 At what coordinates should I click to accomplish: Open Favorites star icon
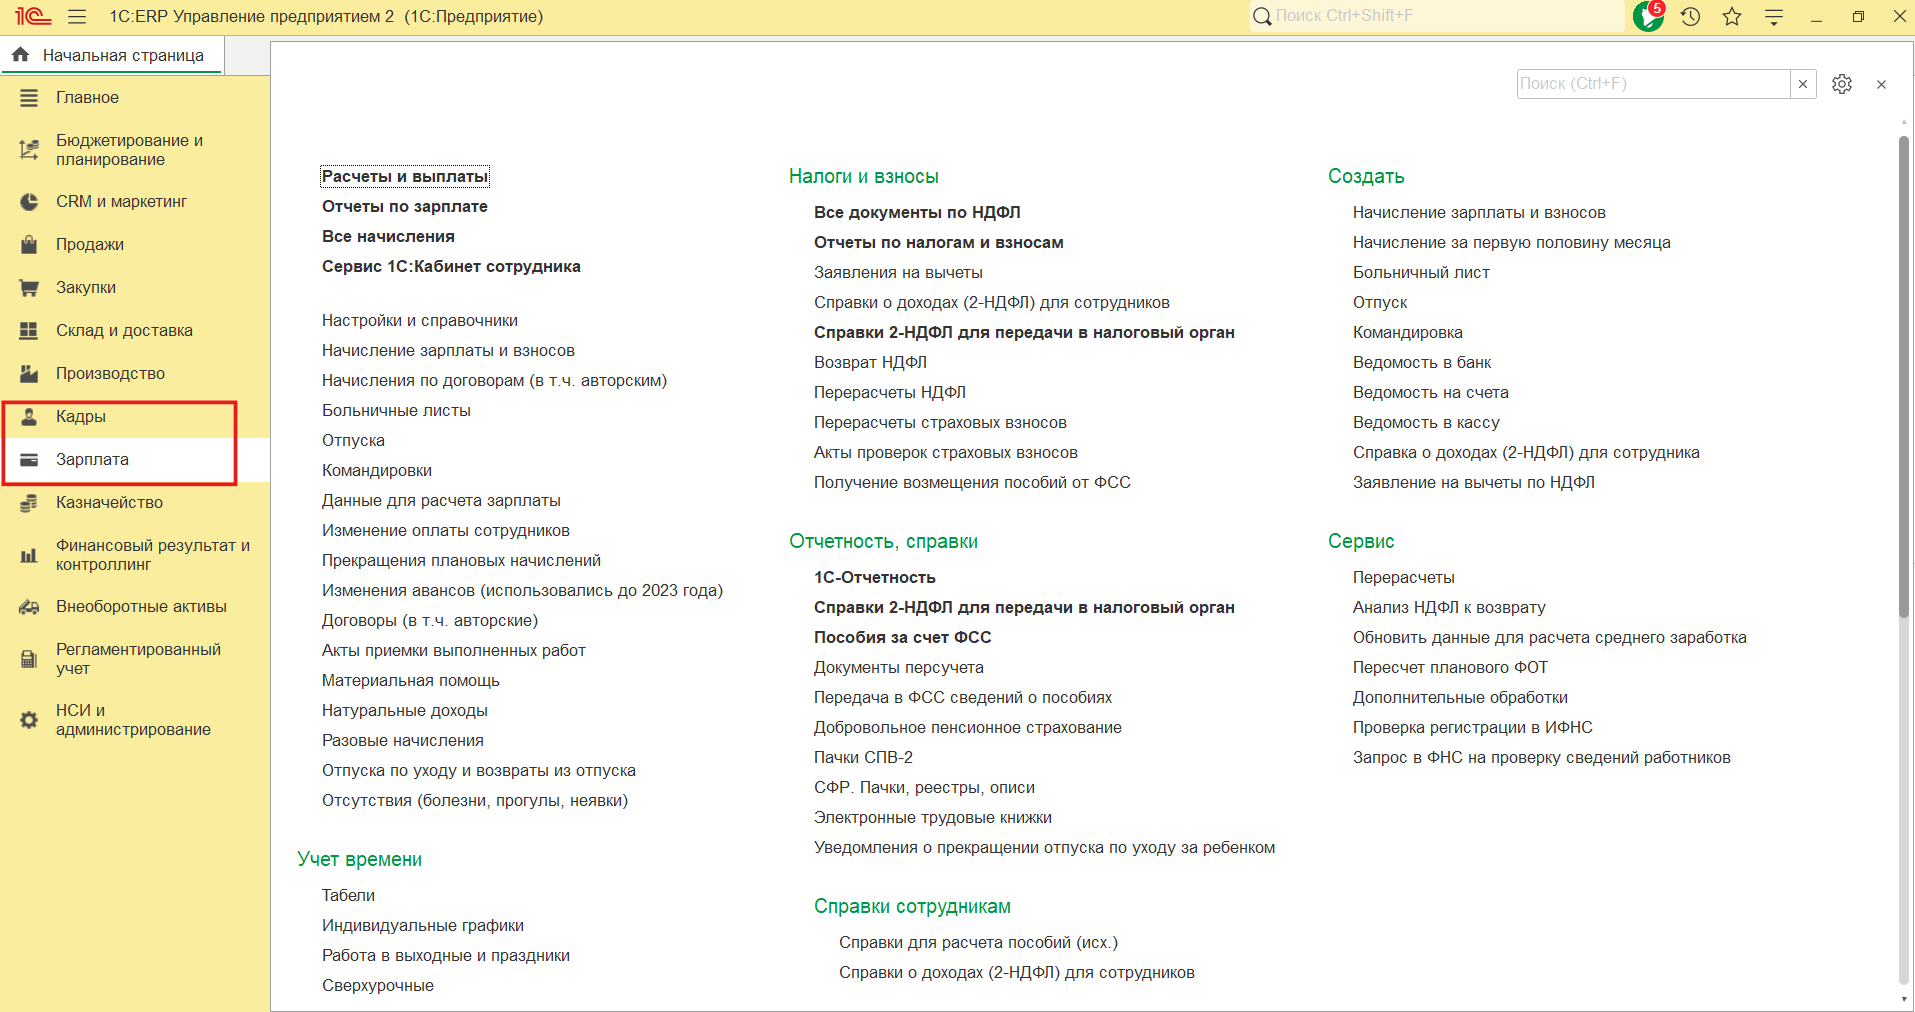pyautogui.click(x=1732, y=17)
